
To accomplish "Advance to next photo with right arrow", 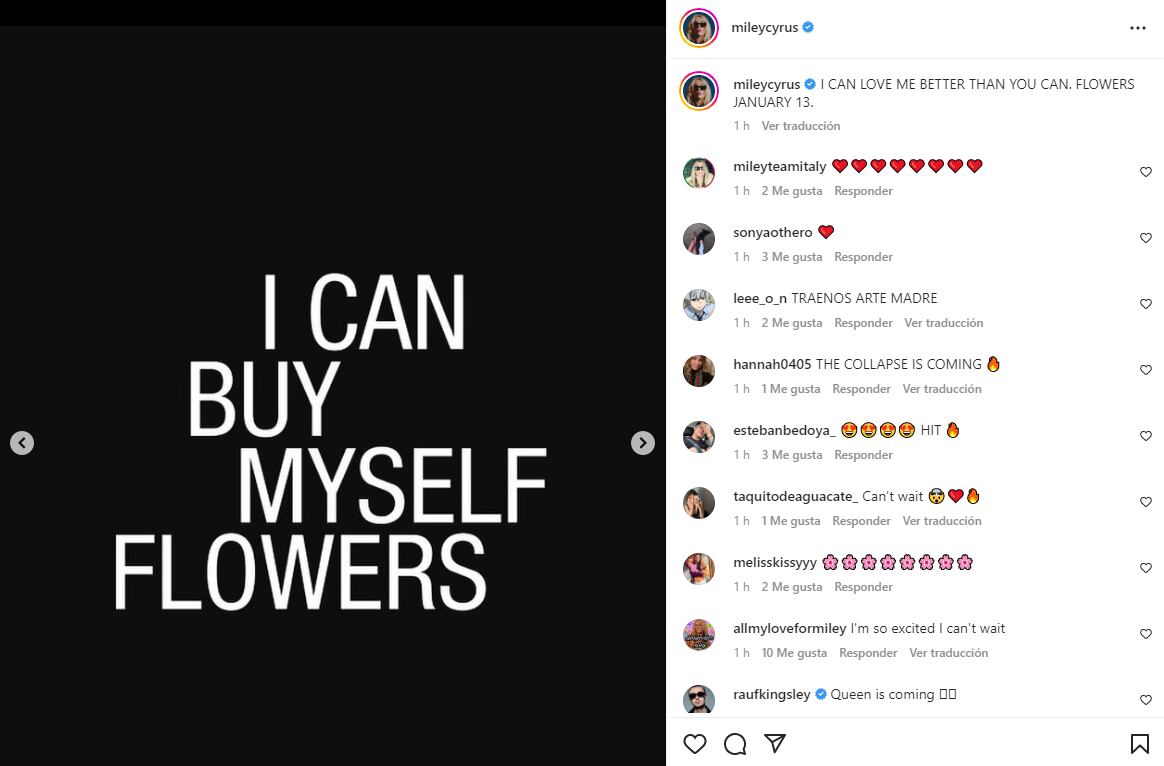I will (643, 442).
